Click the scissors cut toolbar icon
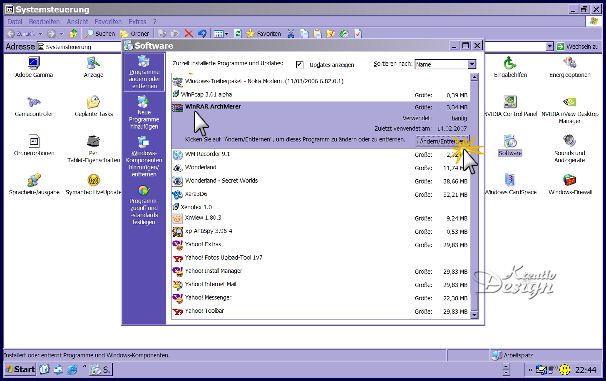Screen dimensions: 606x381 point(291,34)
